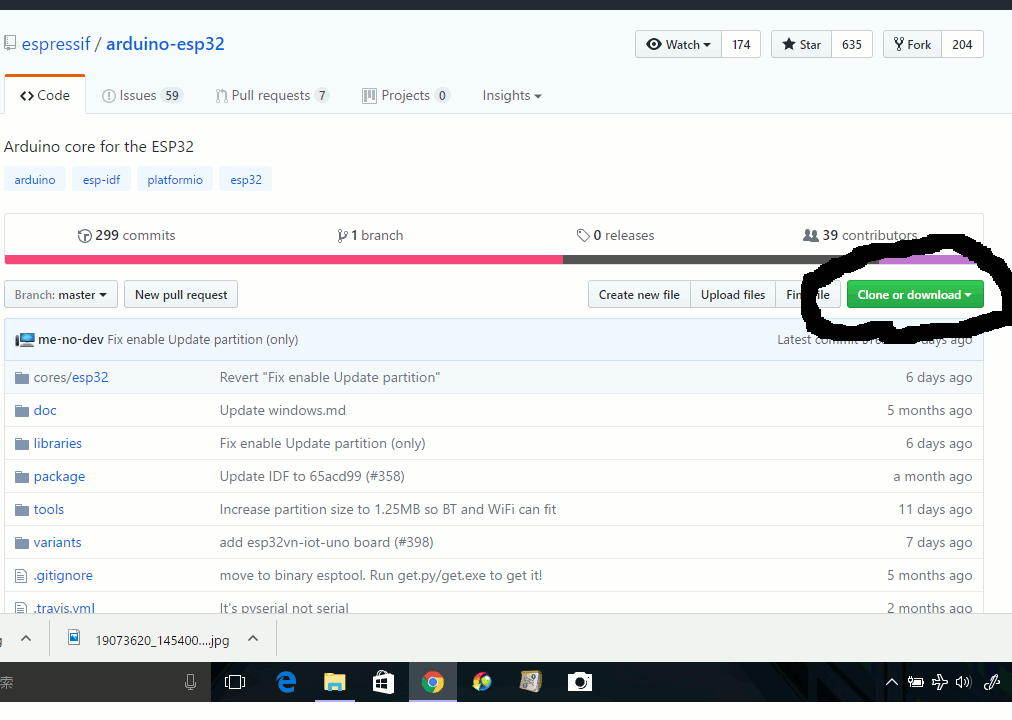1012x720 pixels.
Task: Open the arduino-esp32 repository link
Action: (x=165, y=44)
